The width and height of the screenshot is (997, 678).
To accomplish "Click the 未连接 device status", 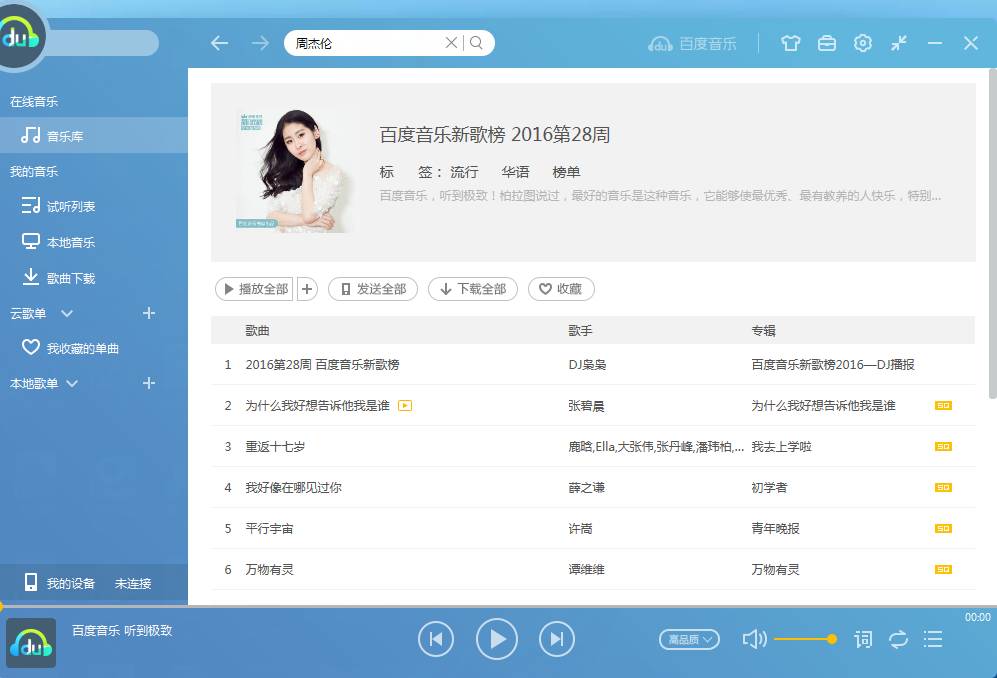I will [133, 583].
